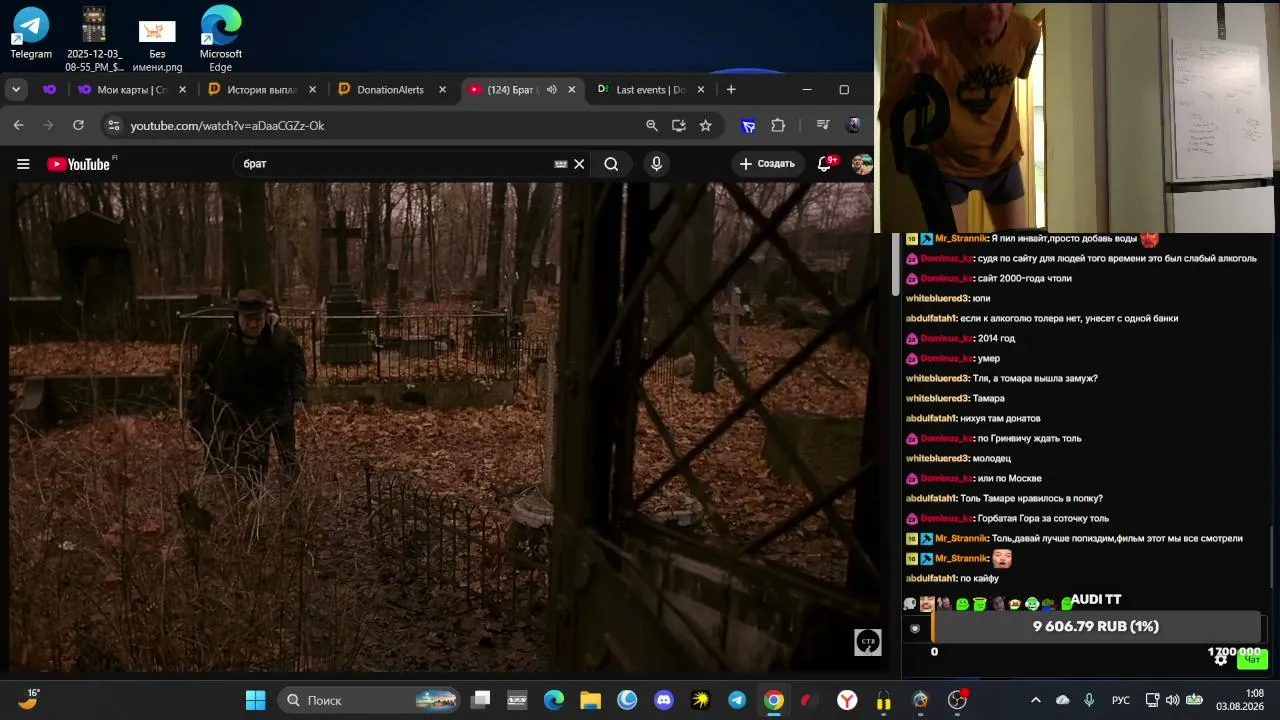Open chat settings gear icon
This screenshot has height=720, width=1280.
point(1221,659)
